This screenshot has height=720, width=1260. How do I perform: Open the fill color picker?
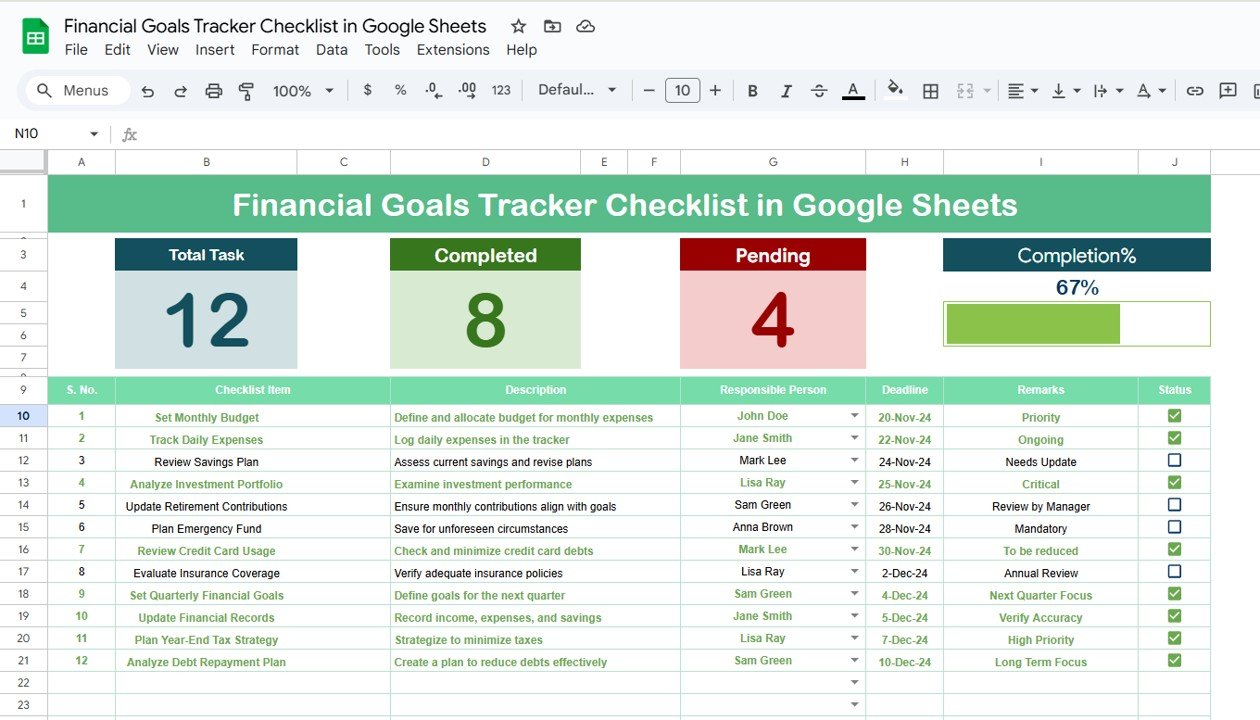[896, 90]
